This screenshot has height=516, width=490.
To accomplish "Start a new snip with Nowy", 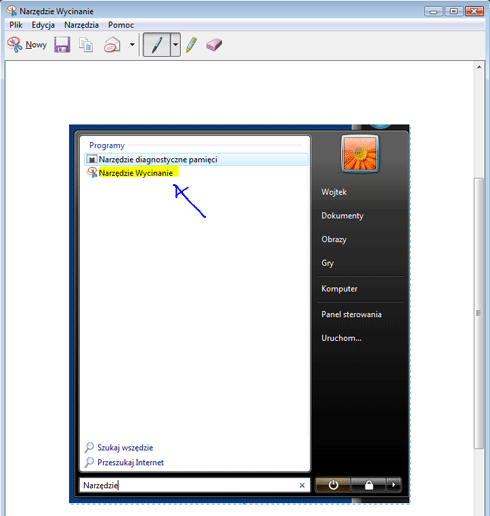I will (27, 45).
